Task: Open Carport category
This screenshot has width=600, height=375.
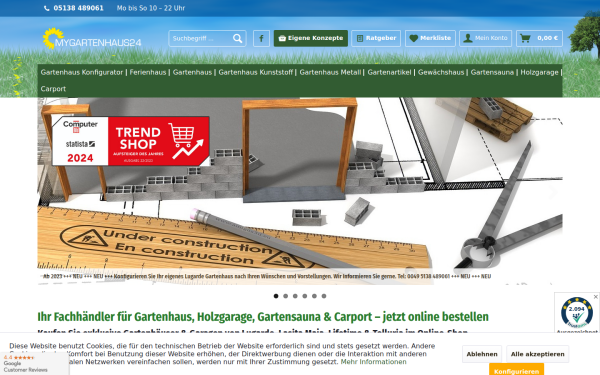Action: [53, 89]
